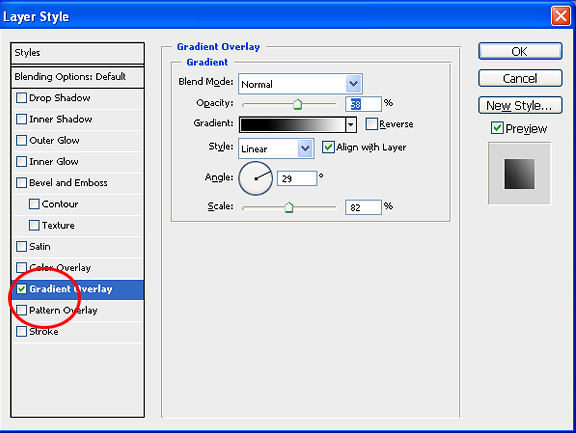
Task: Click the Cancel button
Action: pyautogui.click(x=520, y=78)
